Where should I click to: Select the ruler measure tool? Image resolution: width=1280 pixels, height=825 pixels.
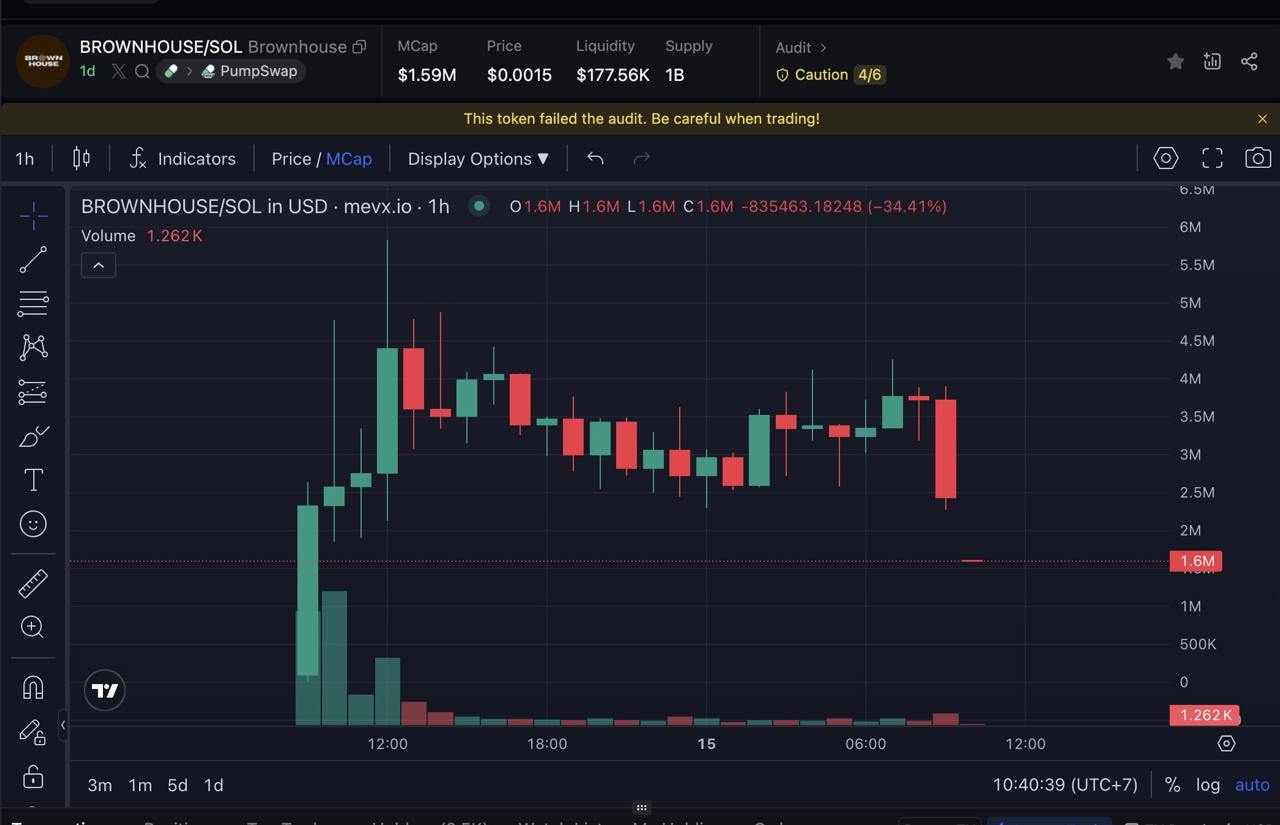click(33, 583)
